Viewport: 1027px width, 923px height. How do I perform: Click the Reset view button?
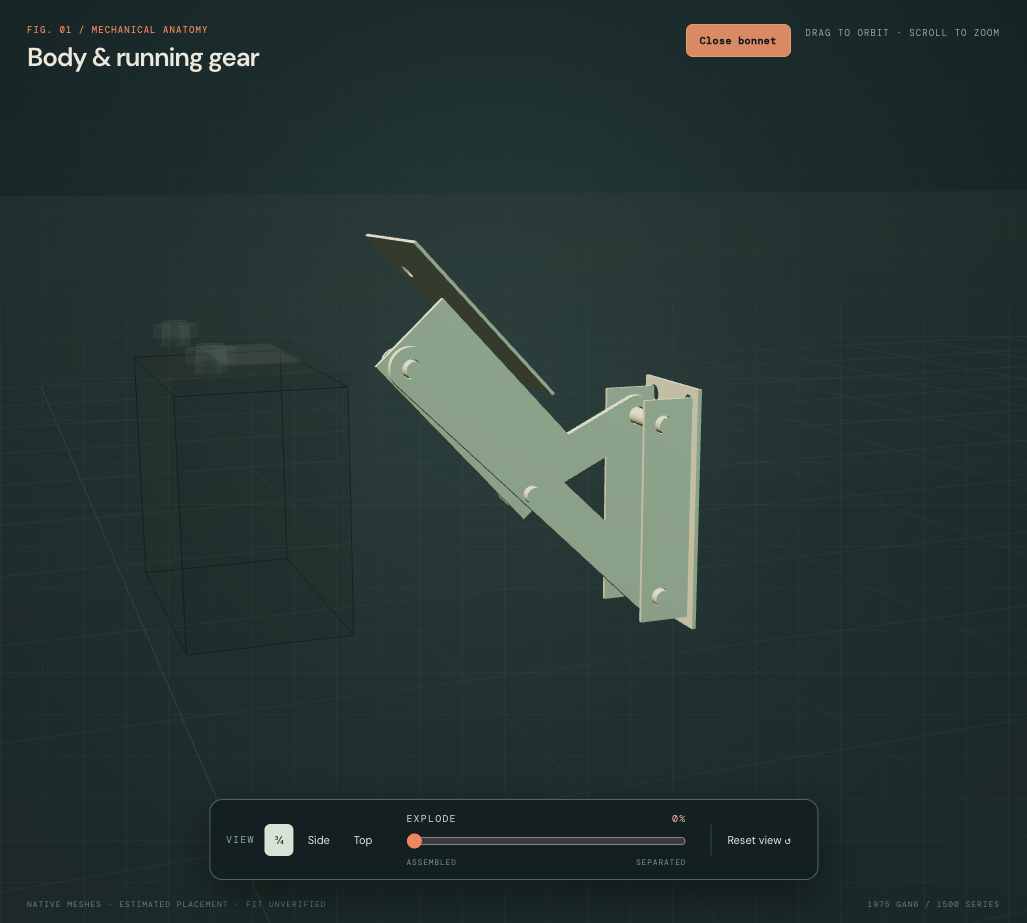758,840
